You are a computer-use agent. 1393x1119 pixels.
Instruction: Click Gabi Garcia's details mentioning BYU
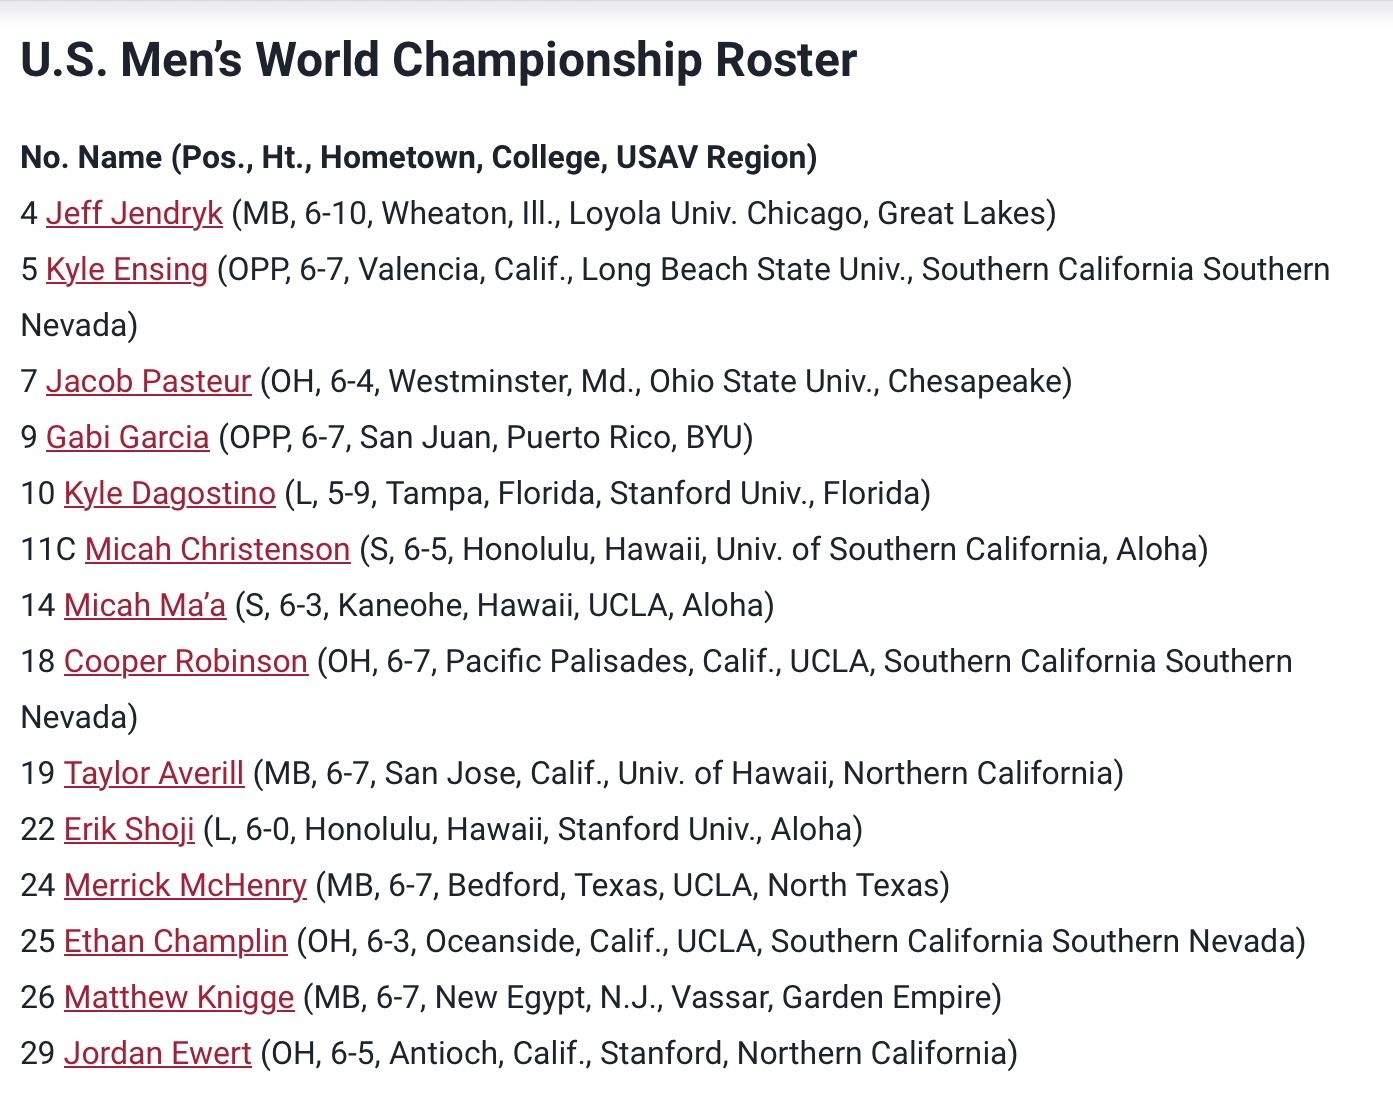pos(486,437)
